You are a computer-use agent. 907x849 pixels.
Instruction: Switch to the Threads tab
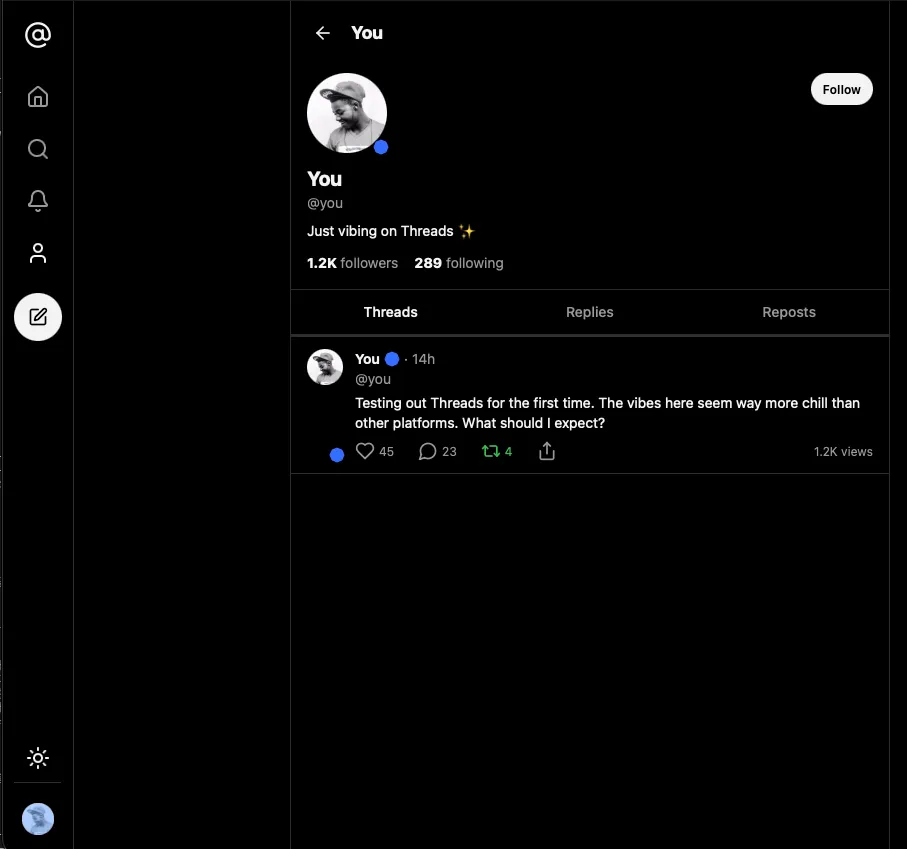[x=390, y=312]
